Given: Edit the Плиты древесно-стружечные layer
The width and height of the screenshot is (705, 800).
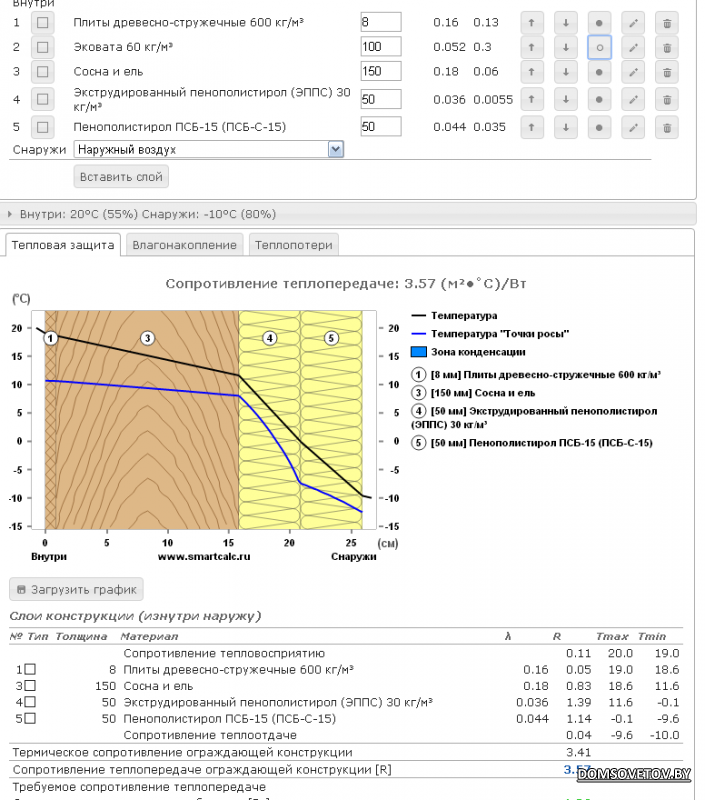Looking at the screenshot, I should click(x=633, y=23).
